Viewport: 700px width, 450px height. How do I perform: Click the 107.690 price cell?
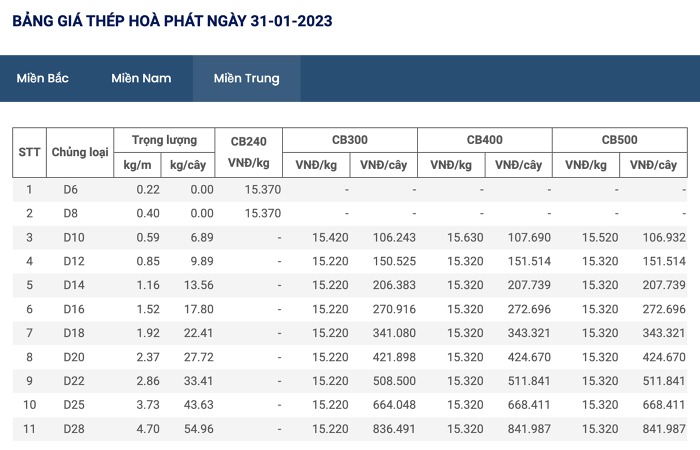529,238
